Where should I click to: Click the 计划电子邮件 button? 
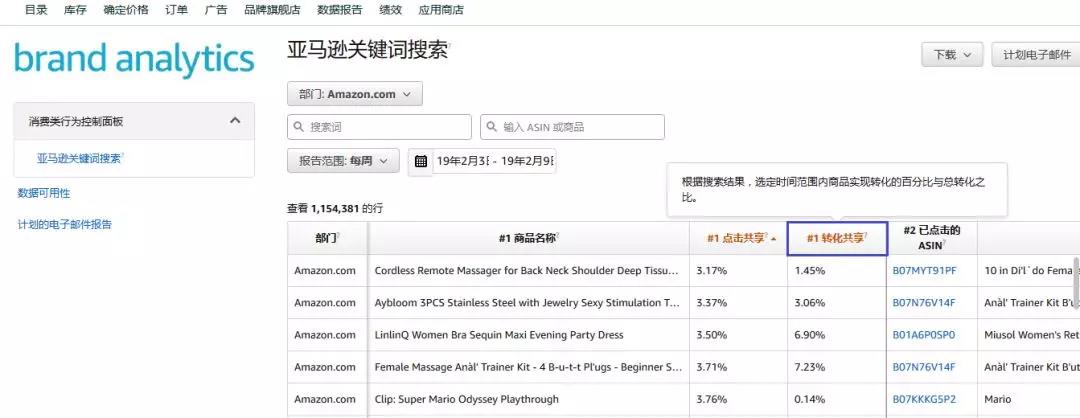[1037, 54]
